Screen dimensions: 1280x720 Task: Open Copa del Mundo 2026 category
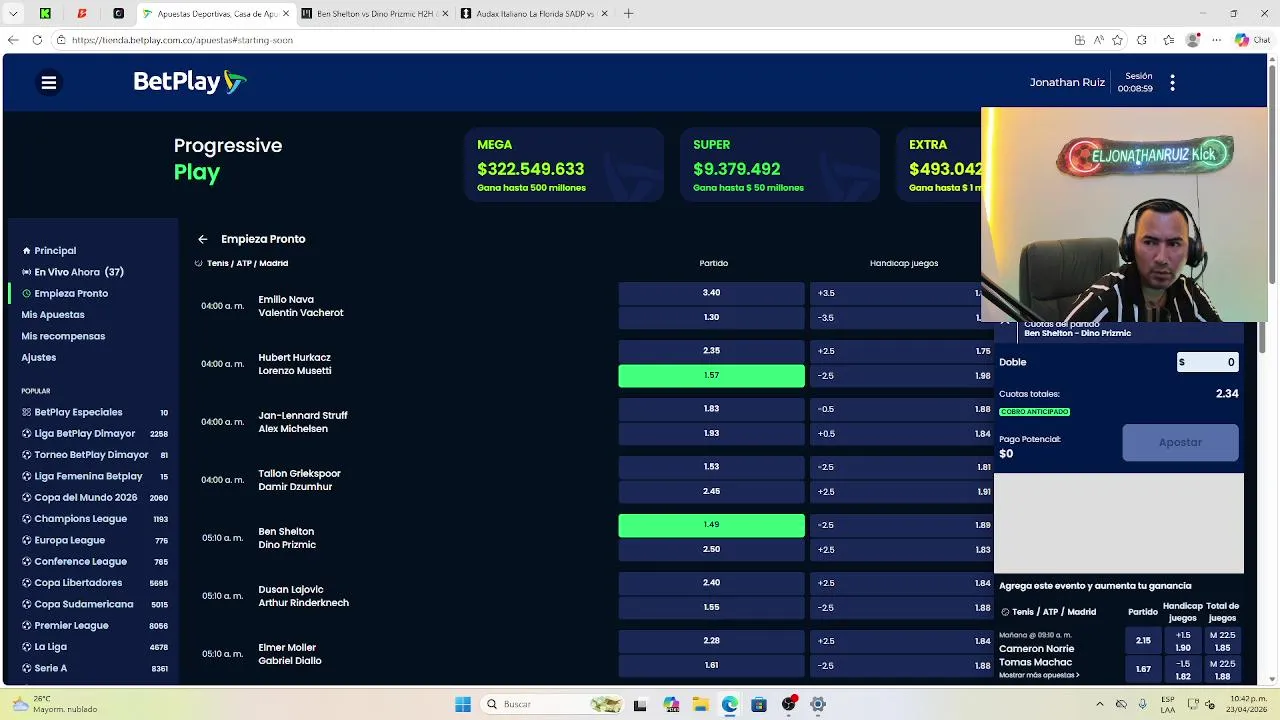95,497
